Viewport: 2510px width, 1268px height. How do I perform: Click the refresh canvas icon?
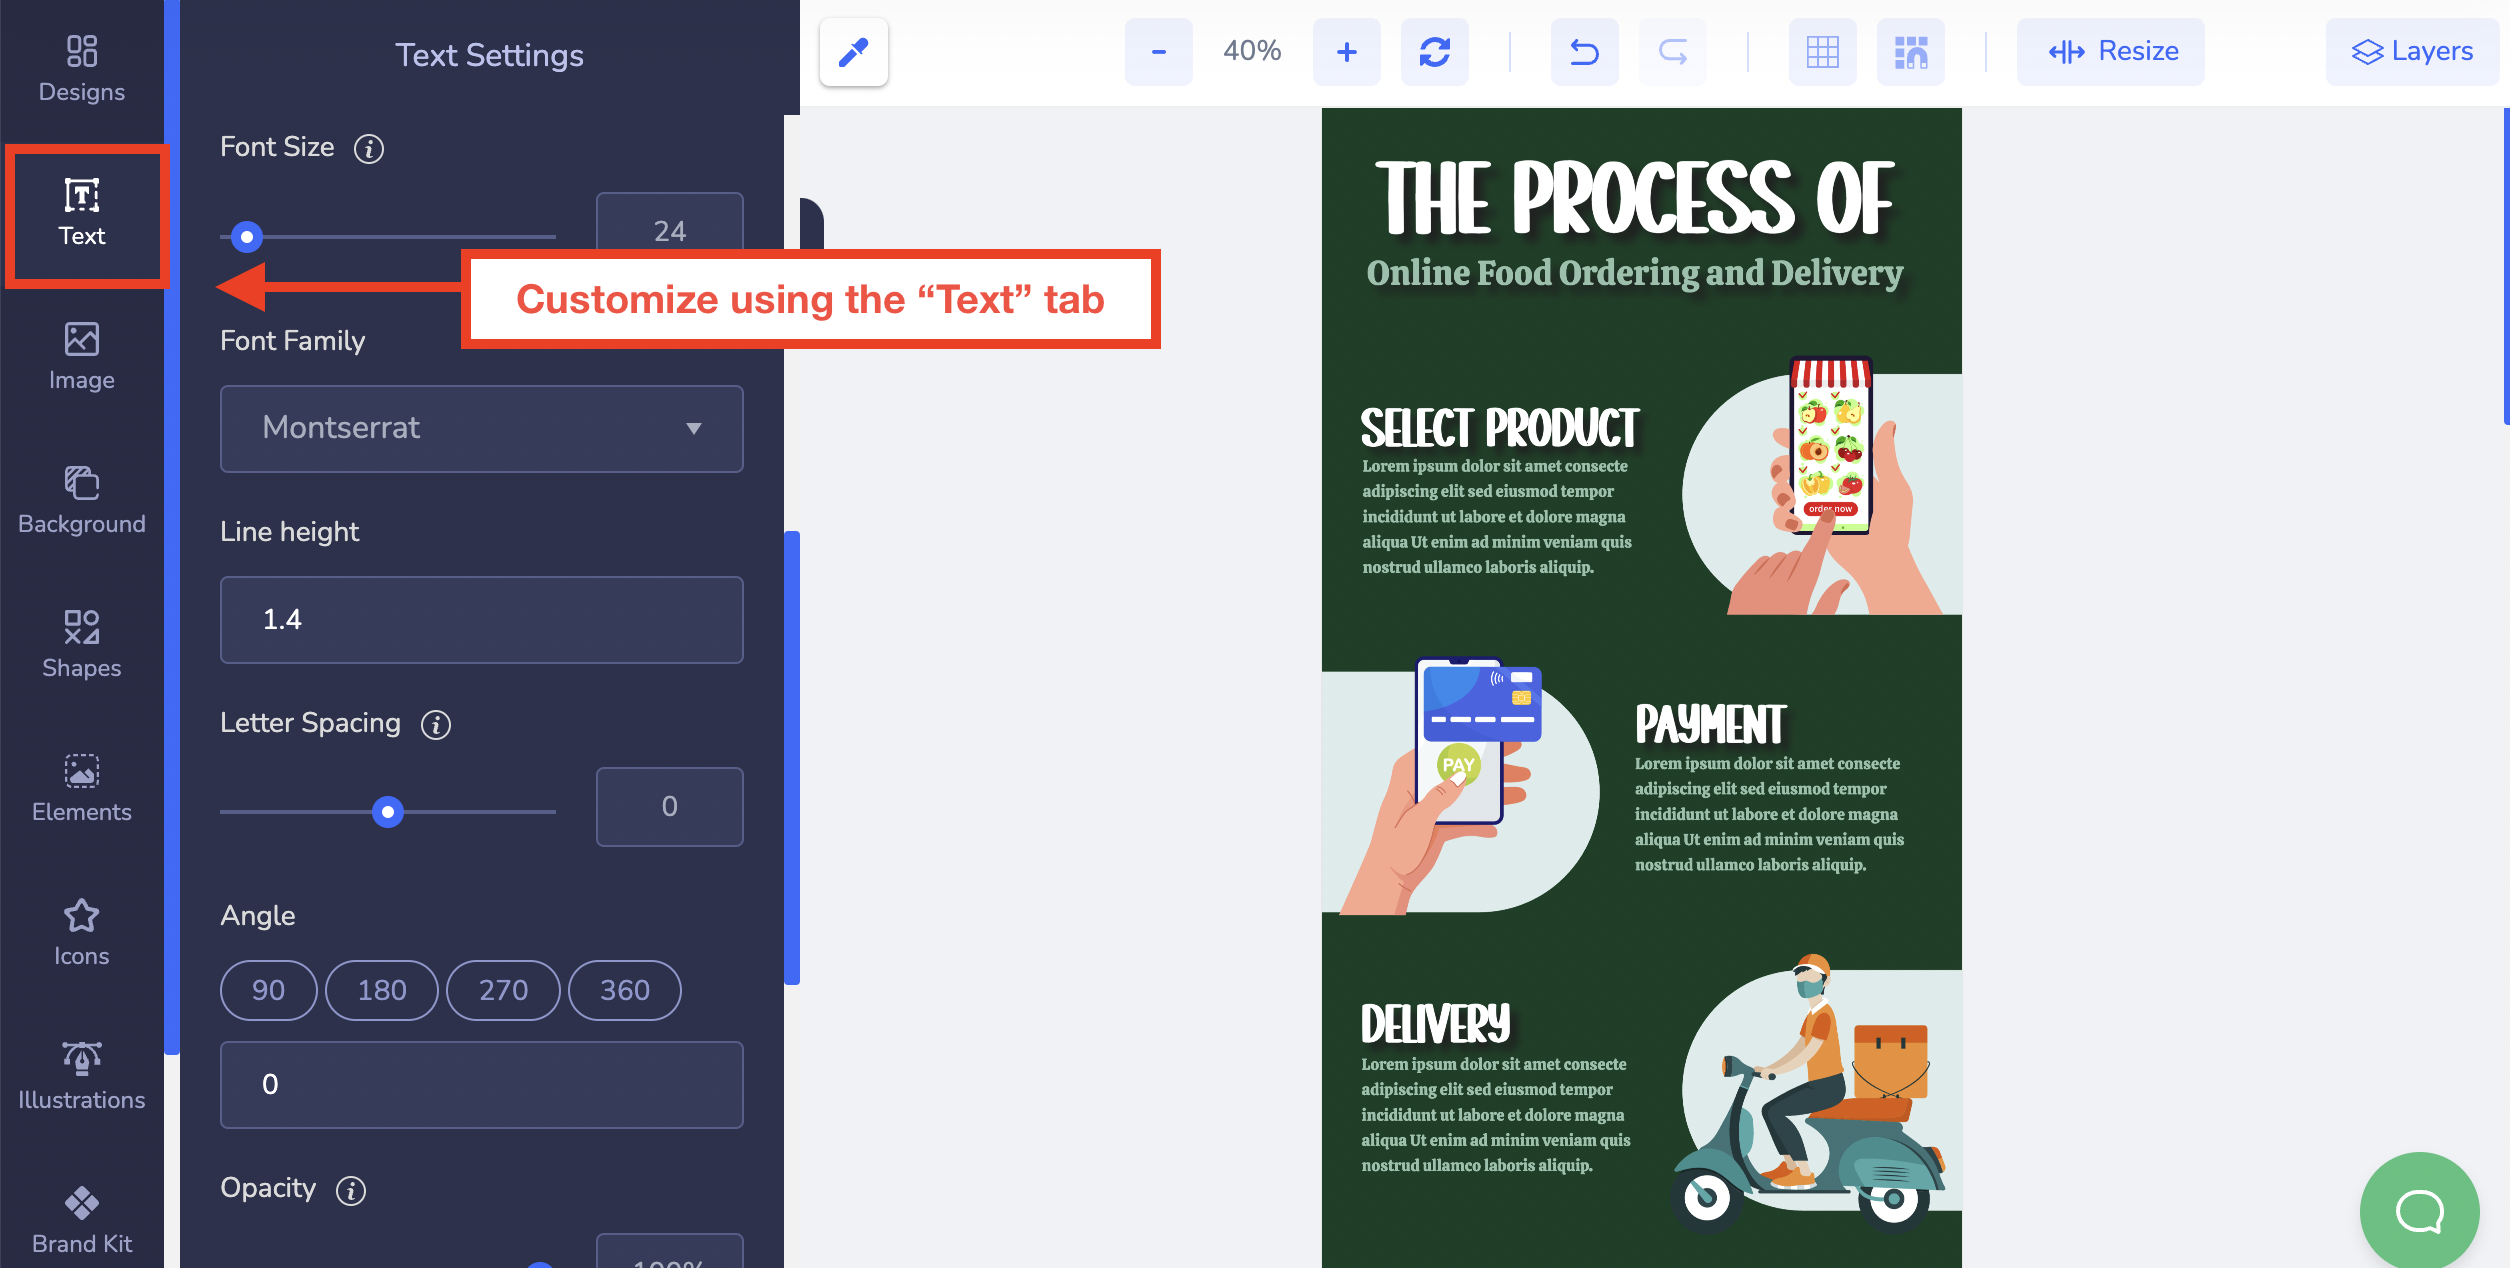click(x=1435, y=51)
